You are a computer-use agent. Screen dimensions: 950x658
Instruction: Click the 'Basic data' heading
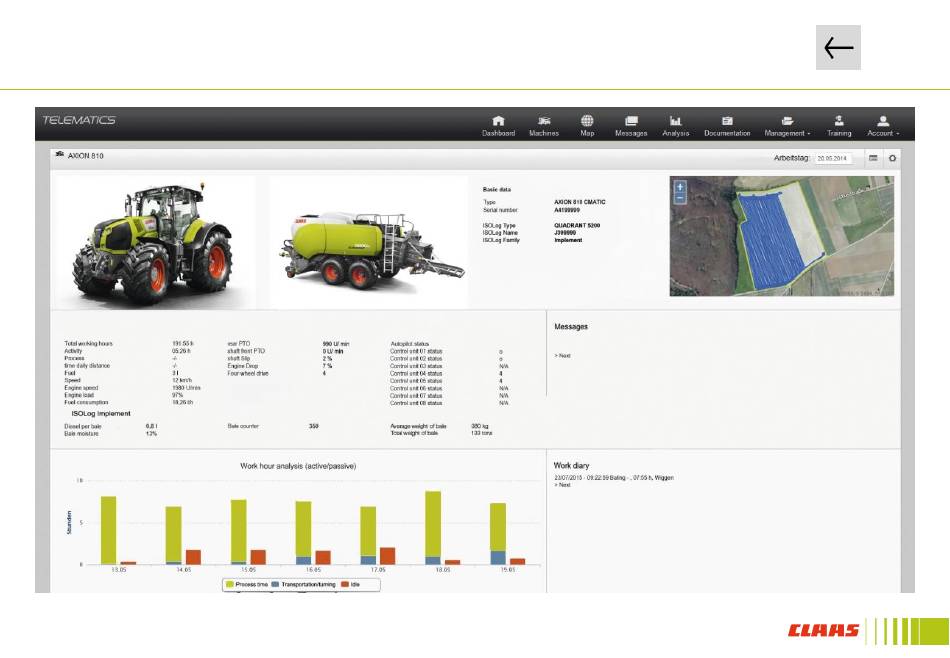[497, 190]
